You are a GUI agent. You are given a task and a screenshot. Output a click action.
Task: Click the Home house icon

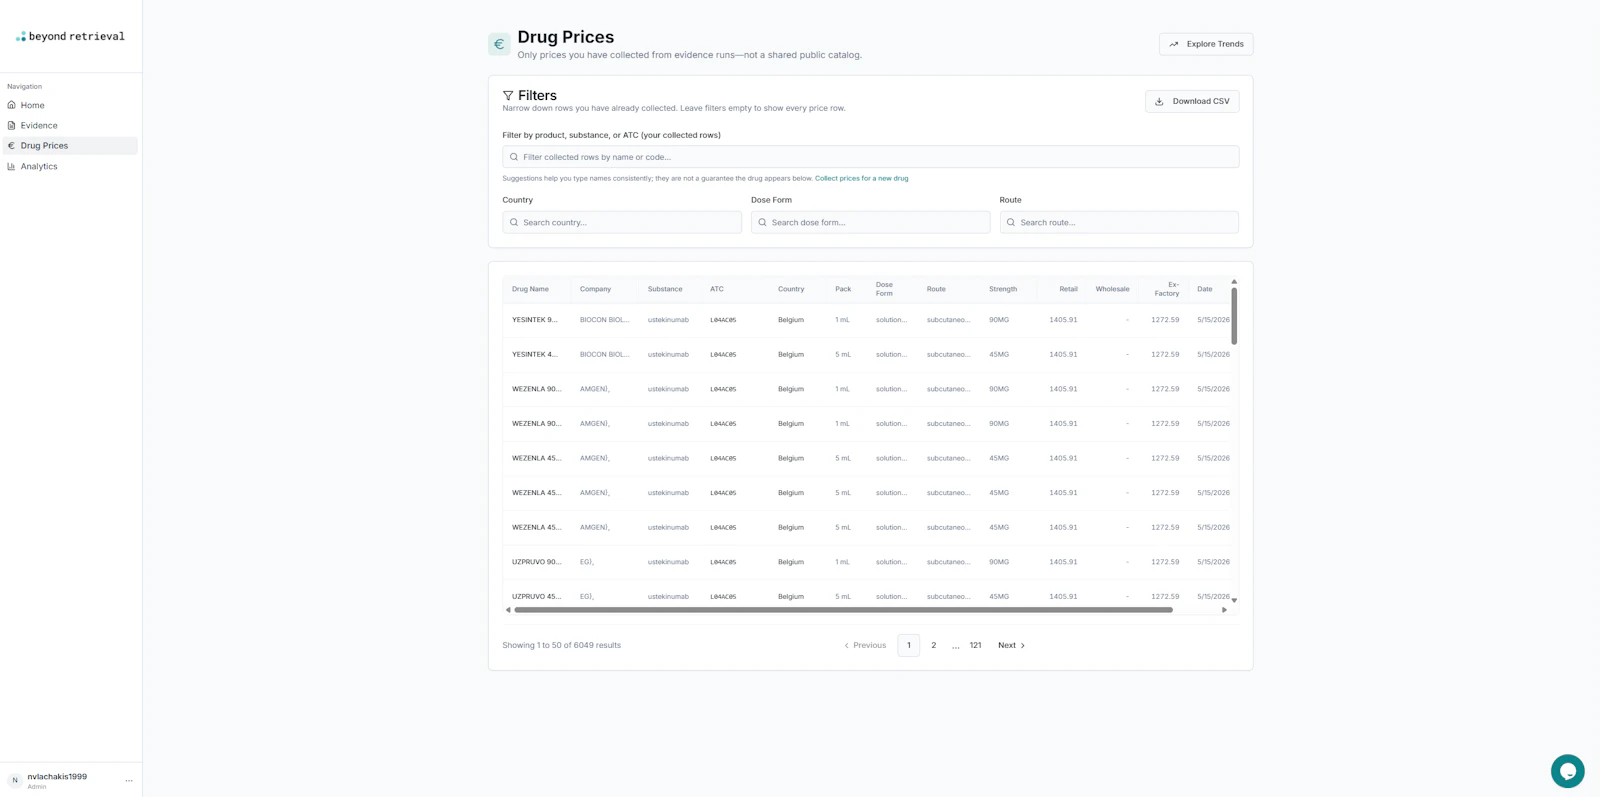click(x=11, y=105)
